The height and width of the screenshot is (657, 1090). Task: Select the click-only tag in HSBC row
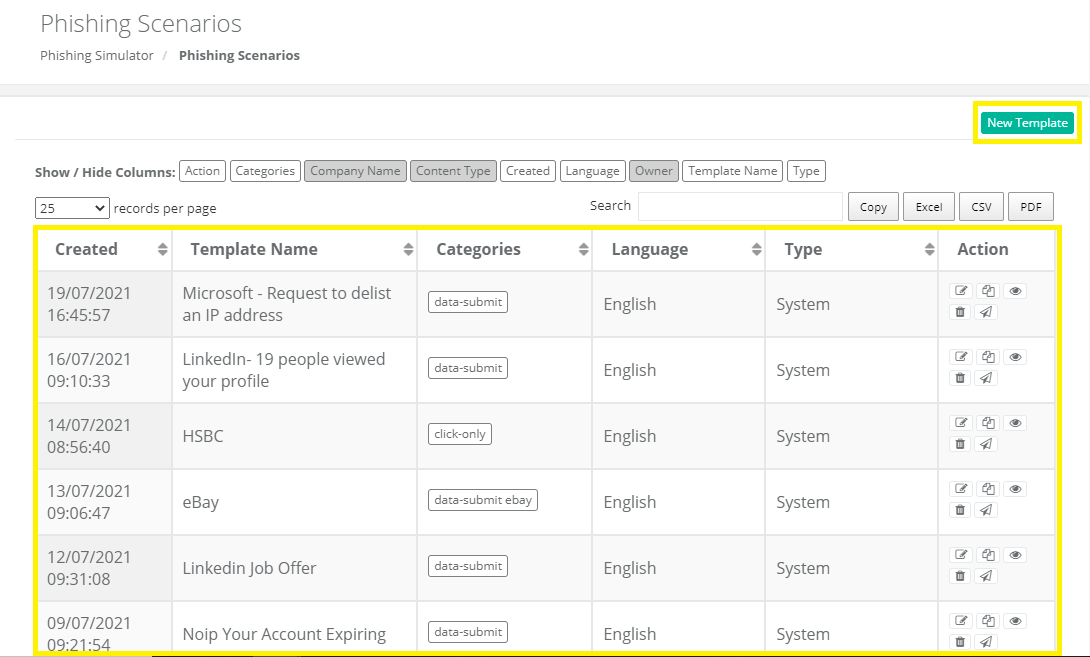459,434
